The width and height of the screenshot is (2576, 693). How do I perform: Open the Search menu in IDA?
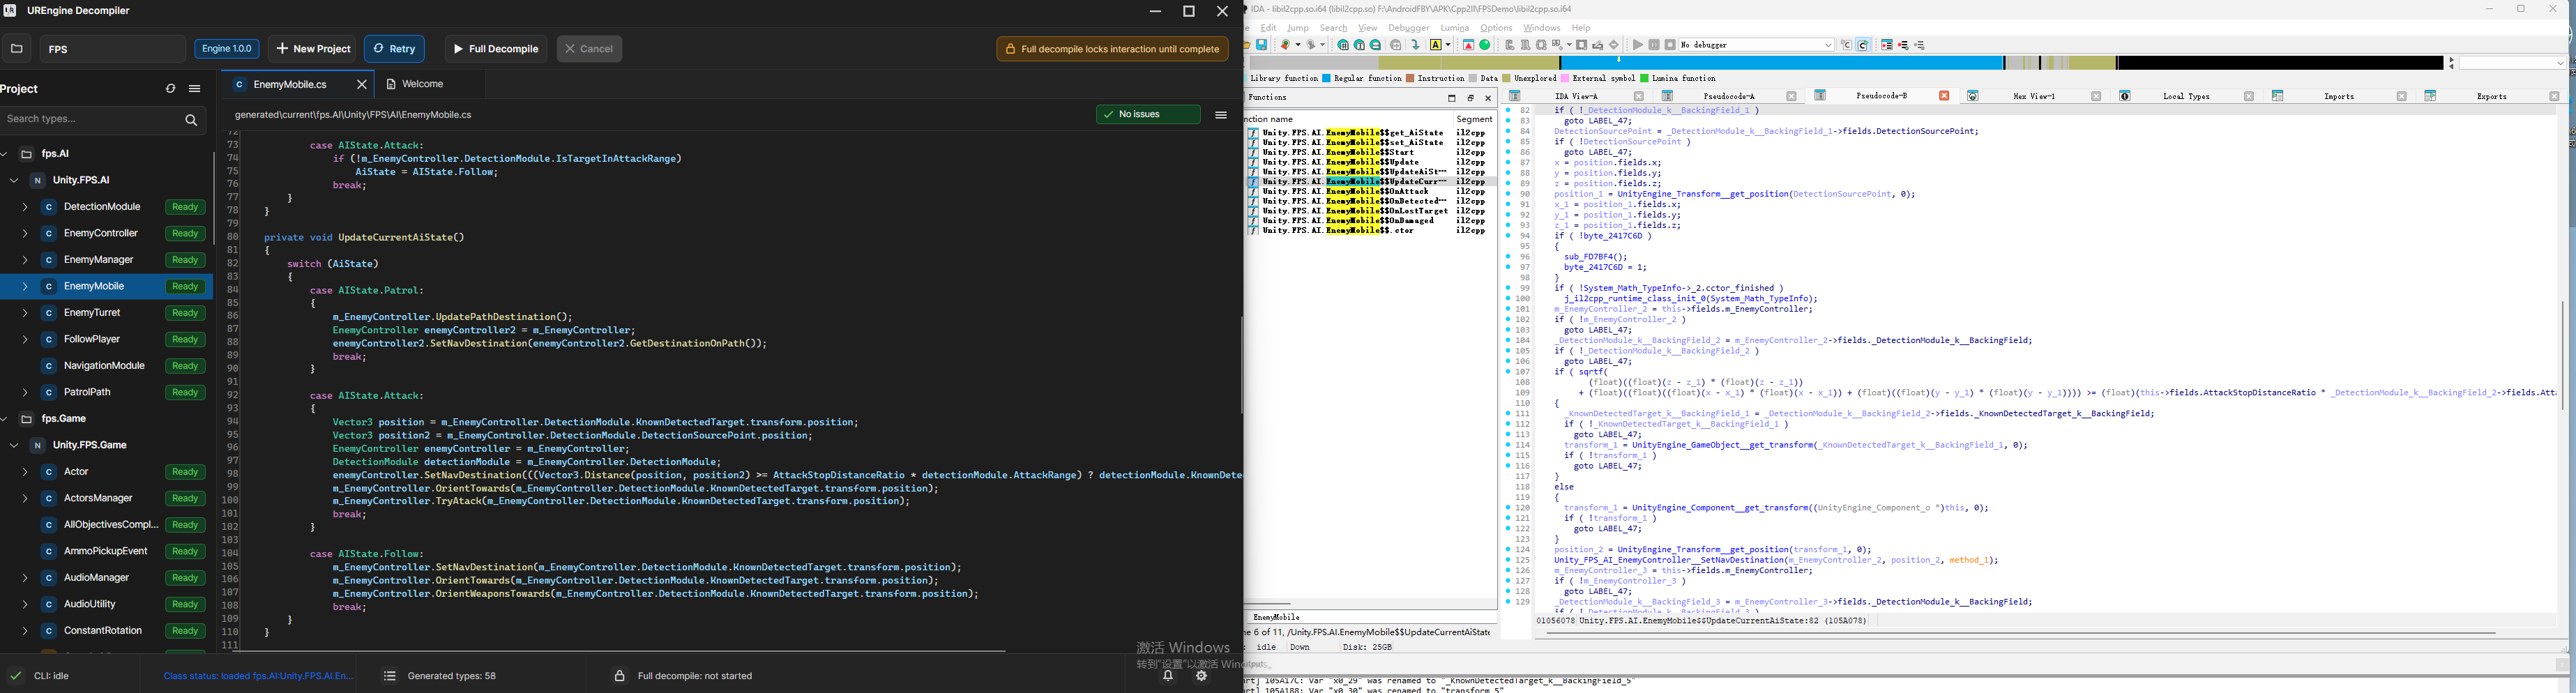pyautogui.click(x=1333, y=28)
